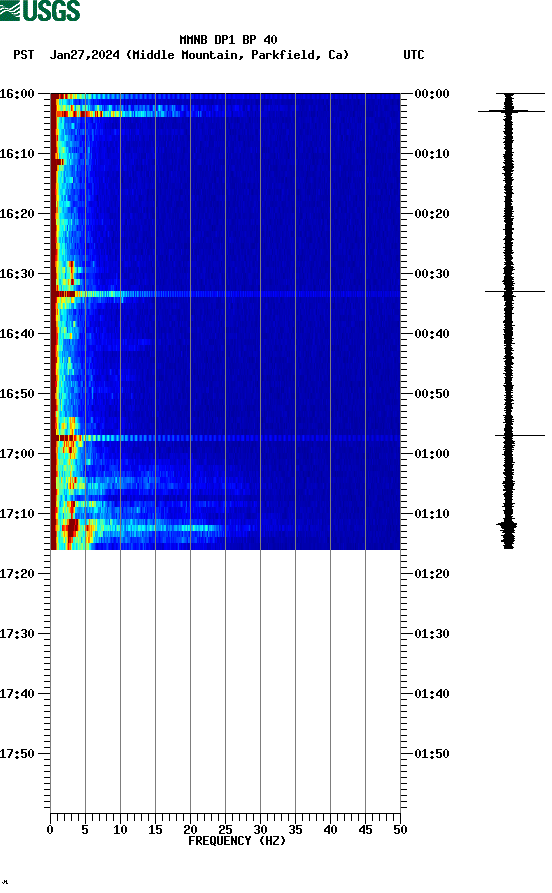Click the date text Jan27,2024
Image resolution: width=552 pixels, height=893 pixels.
tap(84, 55)
